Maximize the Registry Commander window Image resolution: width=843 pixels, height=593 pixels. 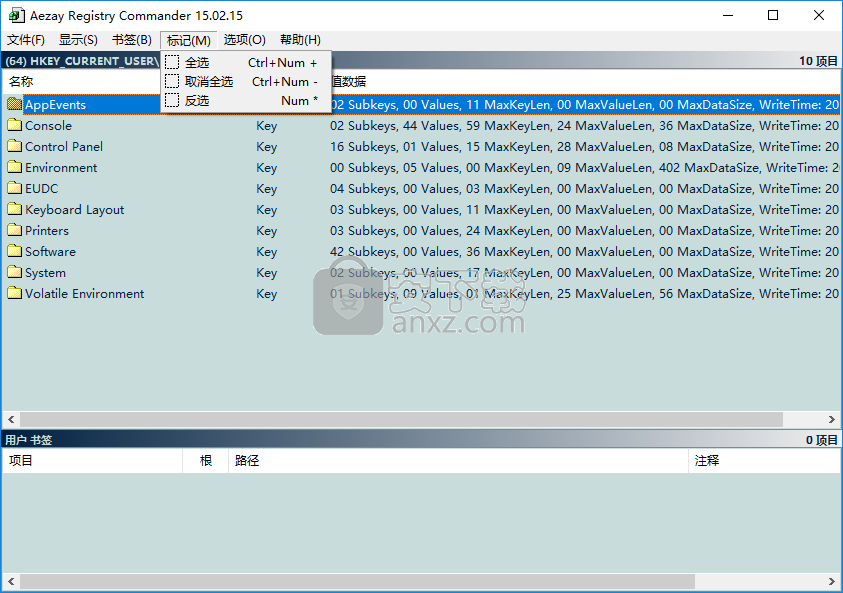pyautogui.click(x=773, y=15)
